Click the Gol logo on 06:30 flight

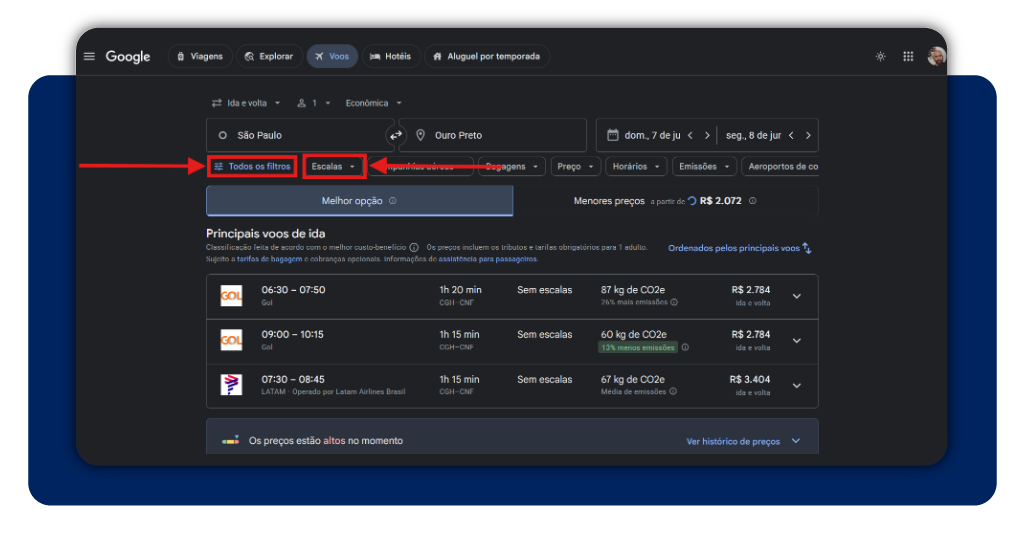pyautogui.click(x=231, y=296)
